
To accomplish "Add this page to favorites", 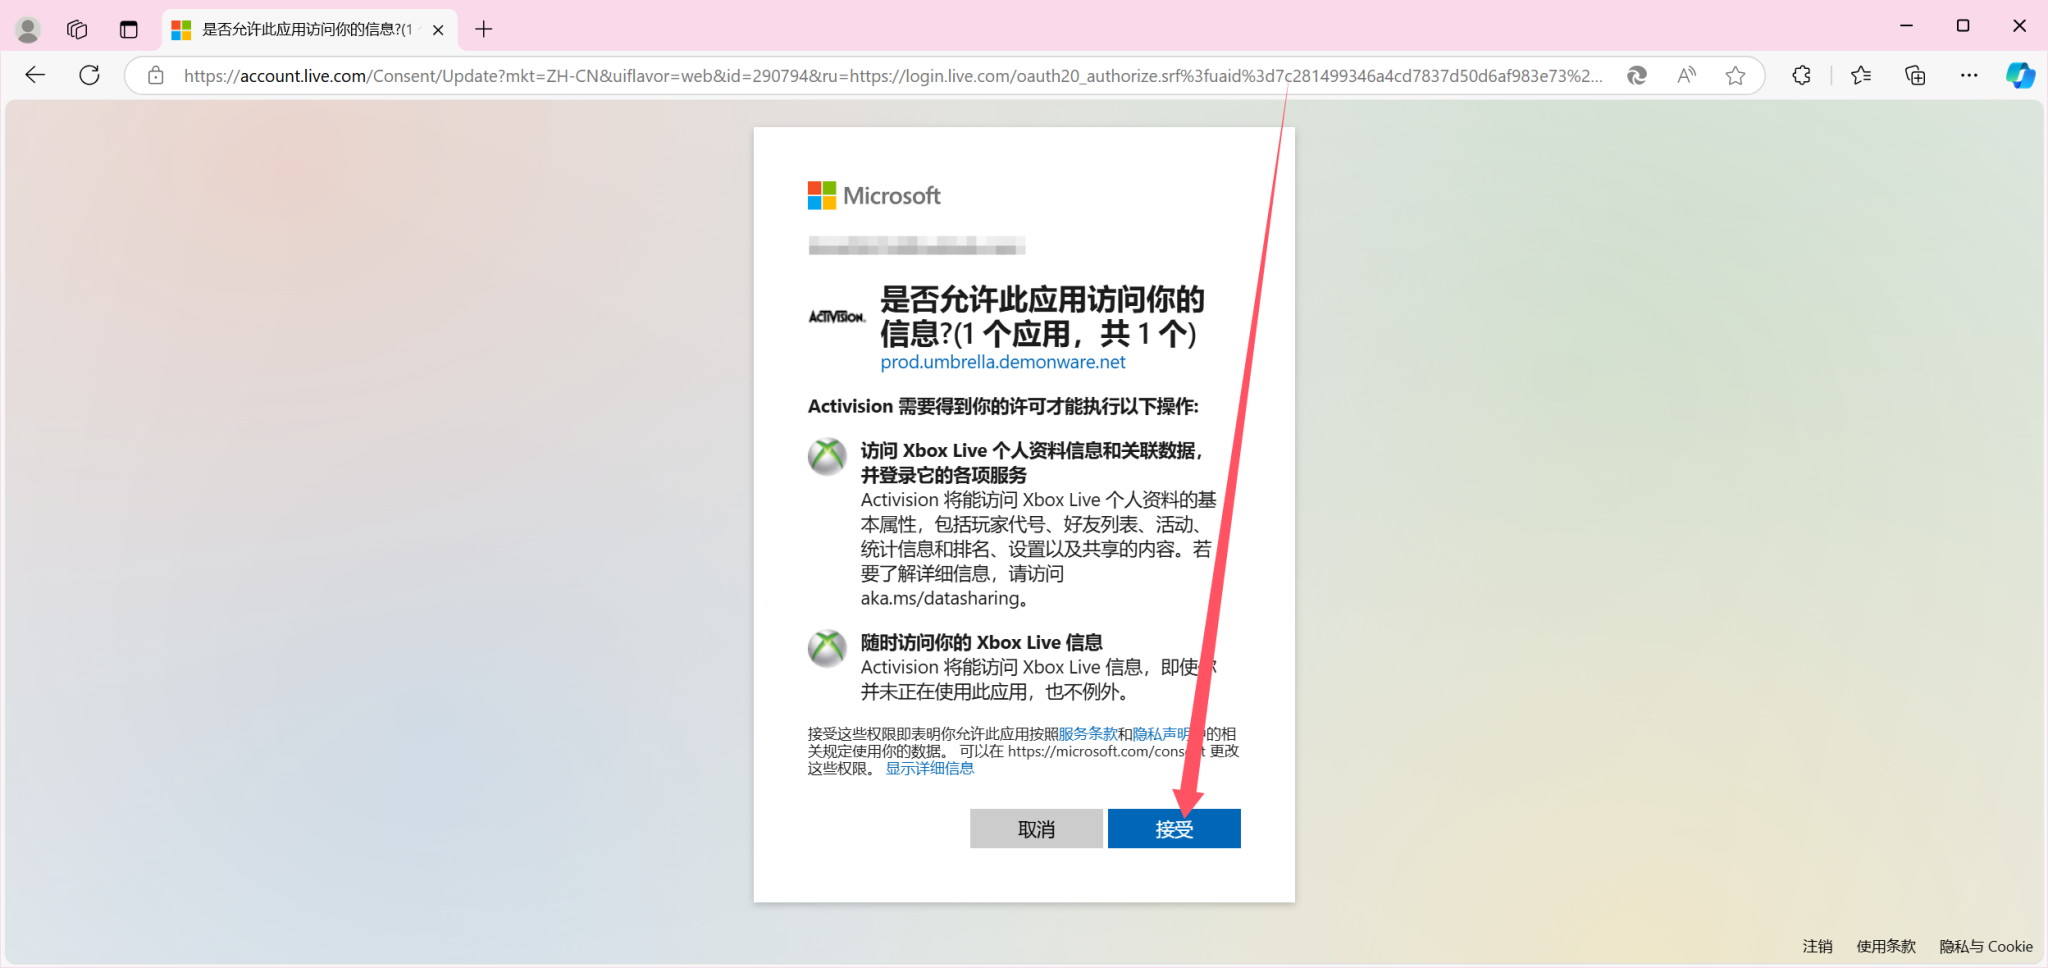I will point(1735,75).
